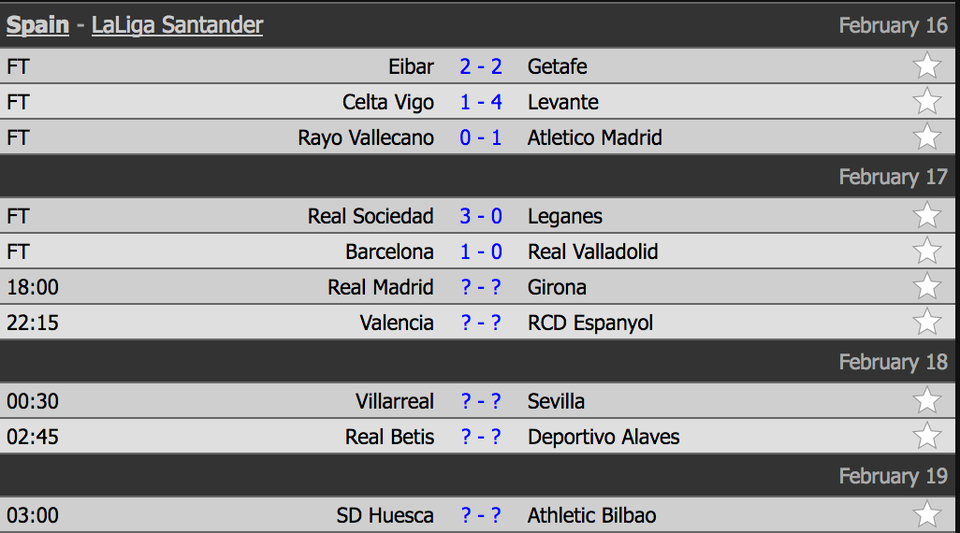Favorite the Valencia vs RCD Espanyol match
Image resolution: width=960 pixels, height=533 pixels.
coord(926,322)
